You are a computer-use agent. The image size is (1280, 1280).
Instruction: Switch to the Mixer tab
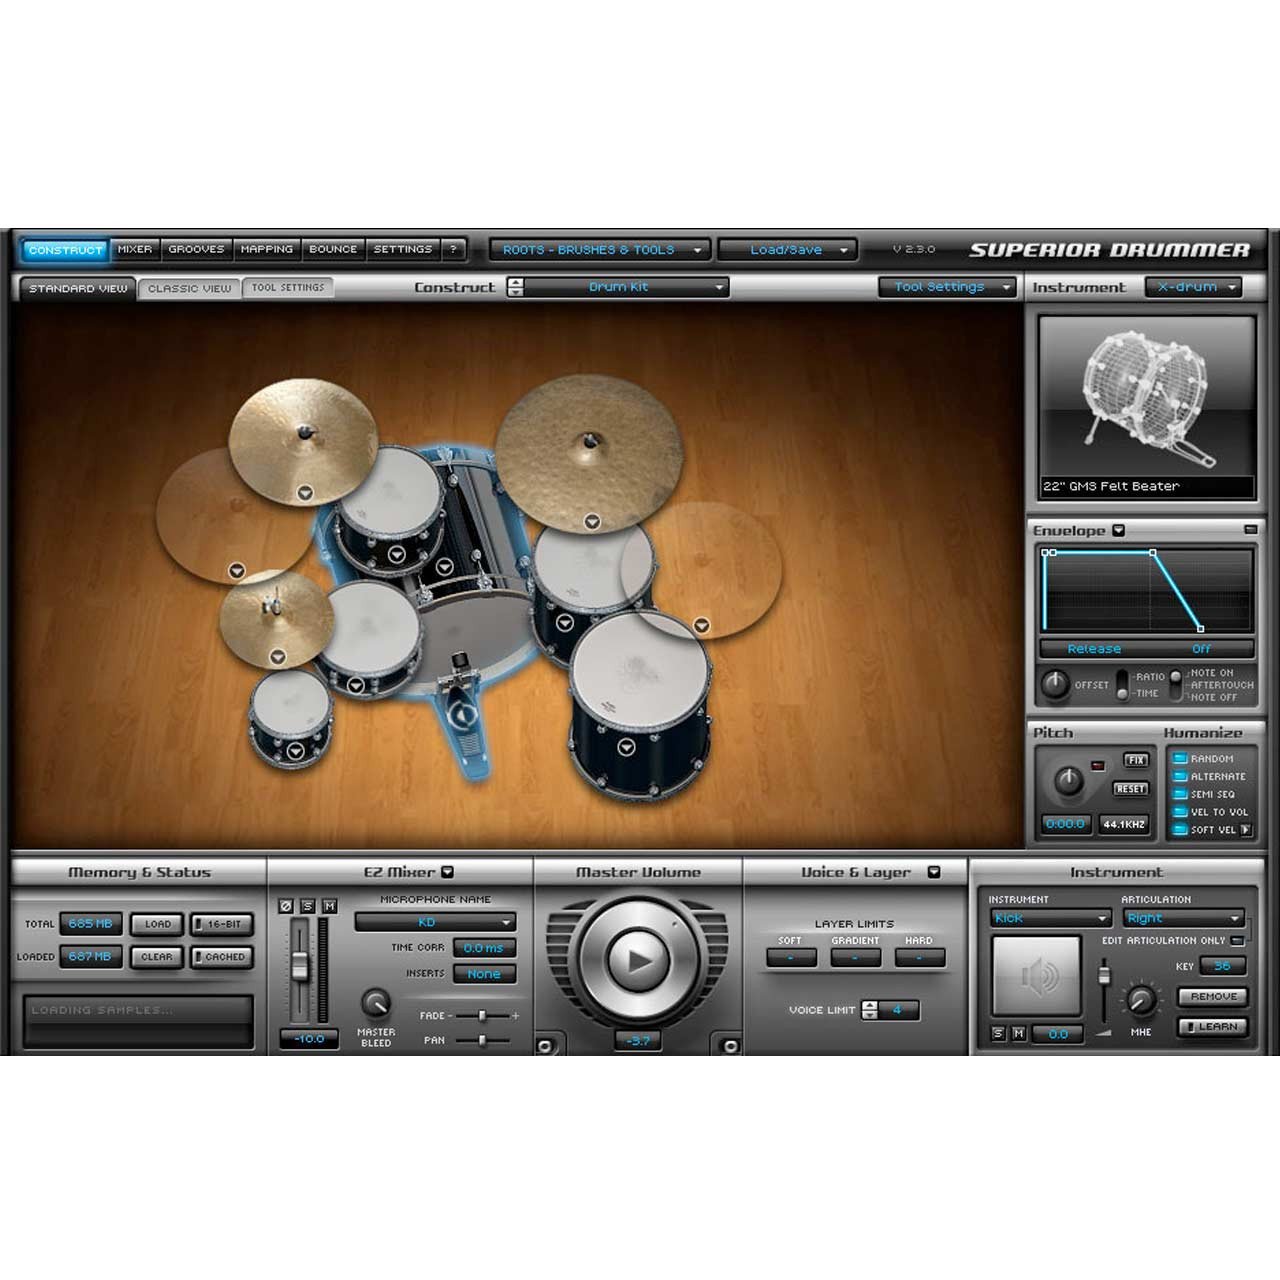pos(135,250)
